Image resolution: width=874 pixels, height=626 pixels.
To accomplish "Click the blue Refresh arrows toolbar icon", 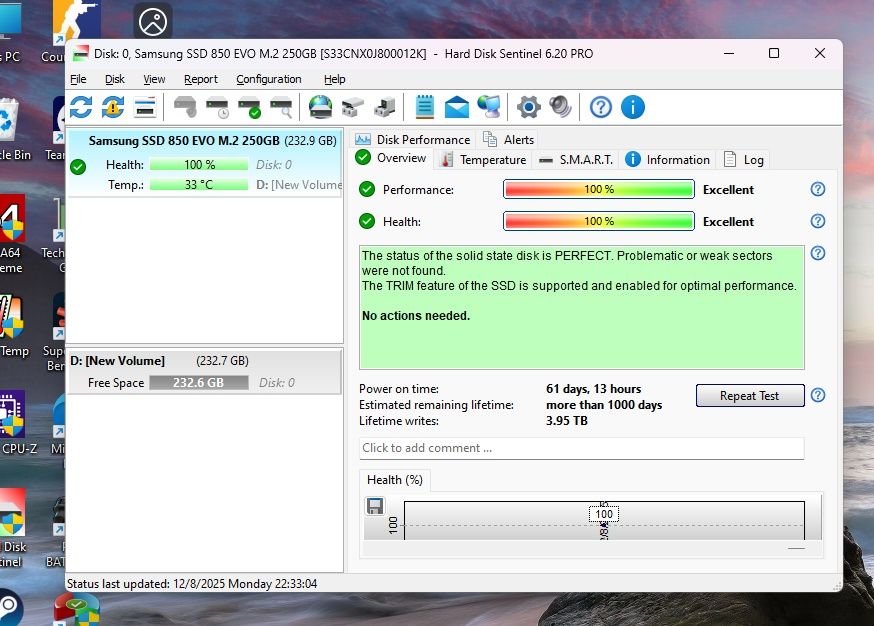I will coord(81,107).
